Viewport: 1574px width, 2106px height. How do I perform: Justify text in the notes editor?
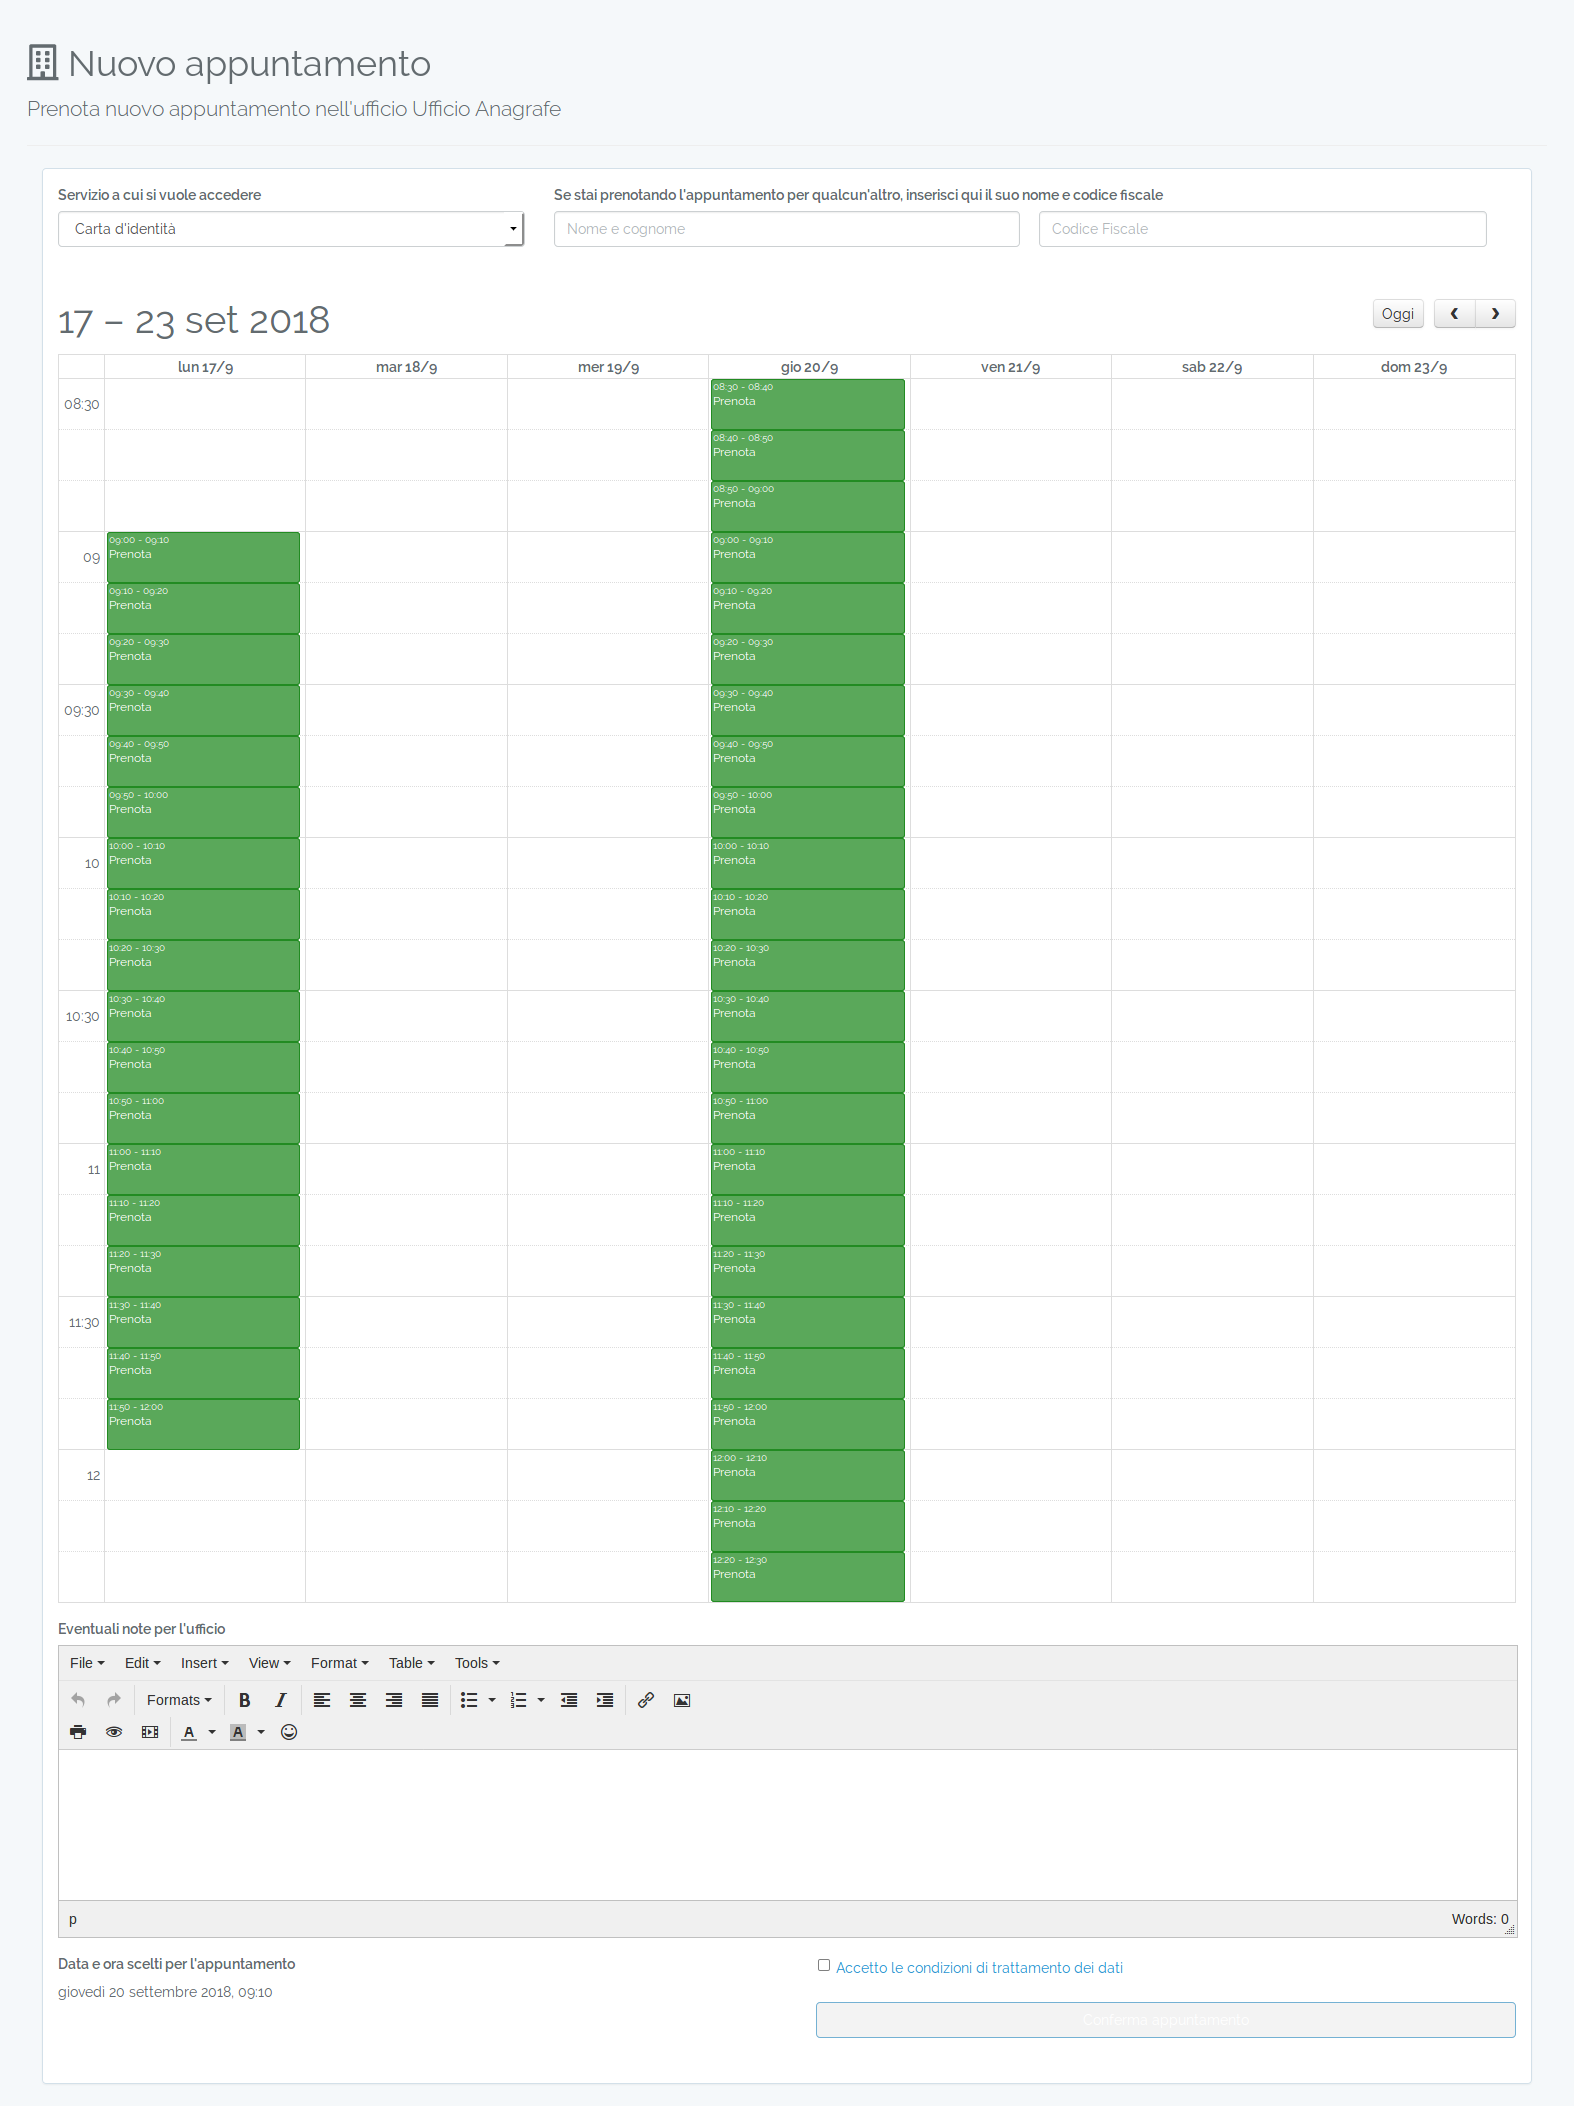(430, 1700)
